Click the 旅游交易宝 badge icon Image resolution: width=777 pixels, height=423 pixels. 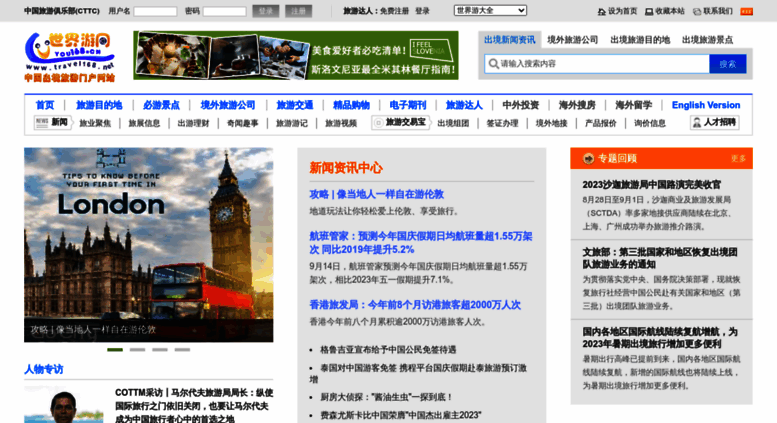379,122
